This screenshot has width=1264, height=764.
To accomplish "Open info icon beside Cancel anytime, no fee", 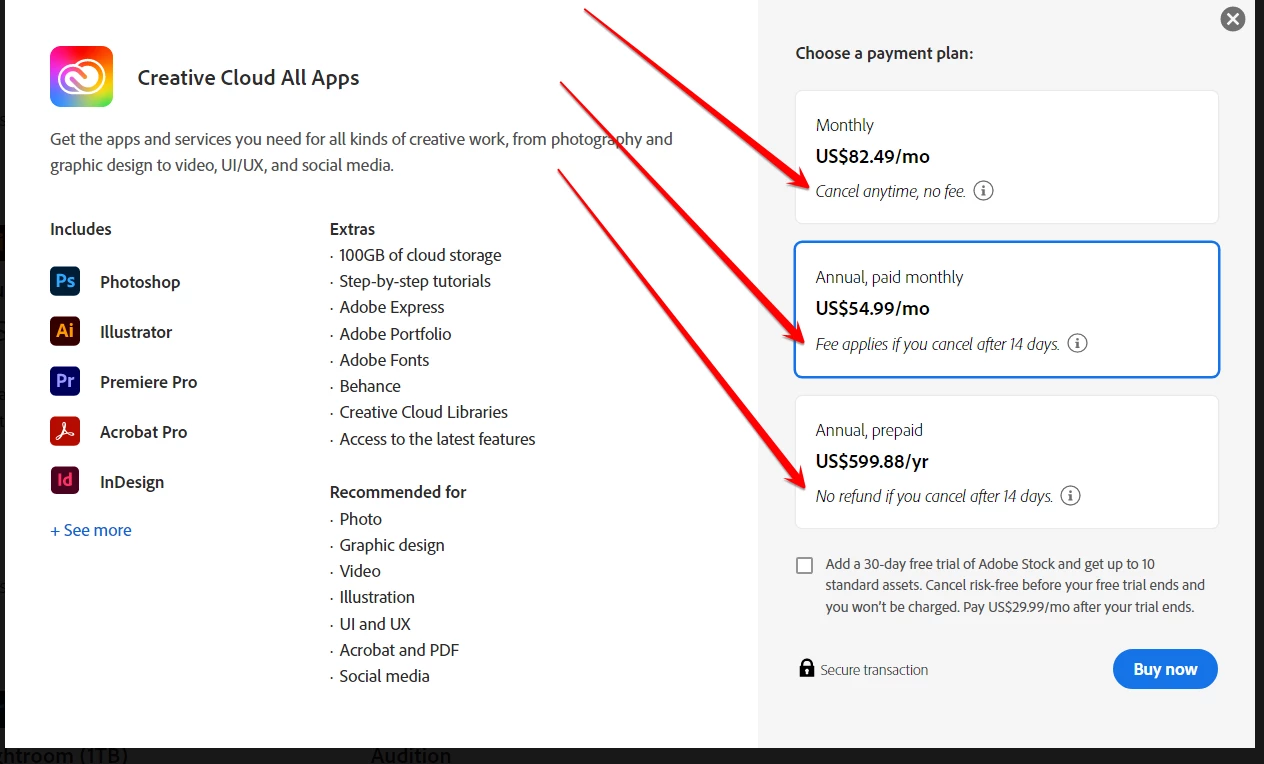I will (983, 190).
